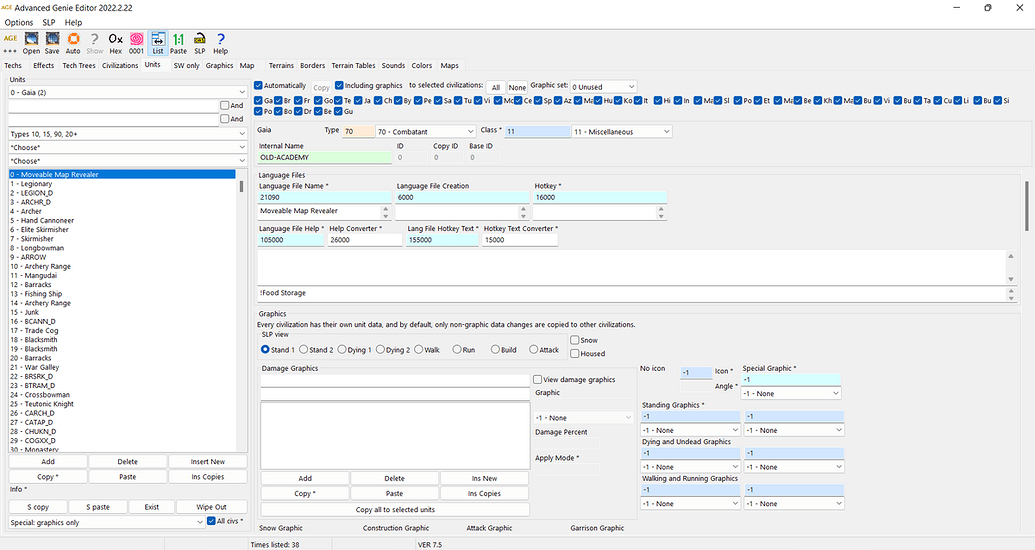Click the Save toolbar icon

coord(52,41)
